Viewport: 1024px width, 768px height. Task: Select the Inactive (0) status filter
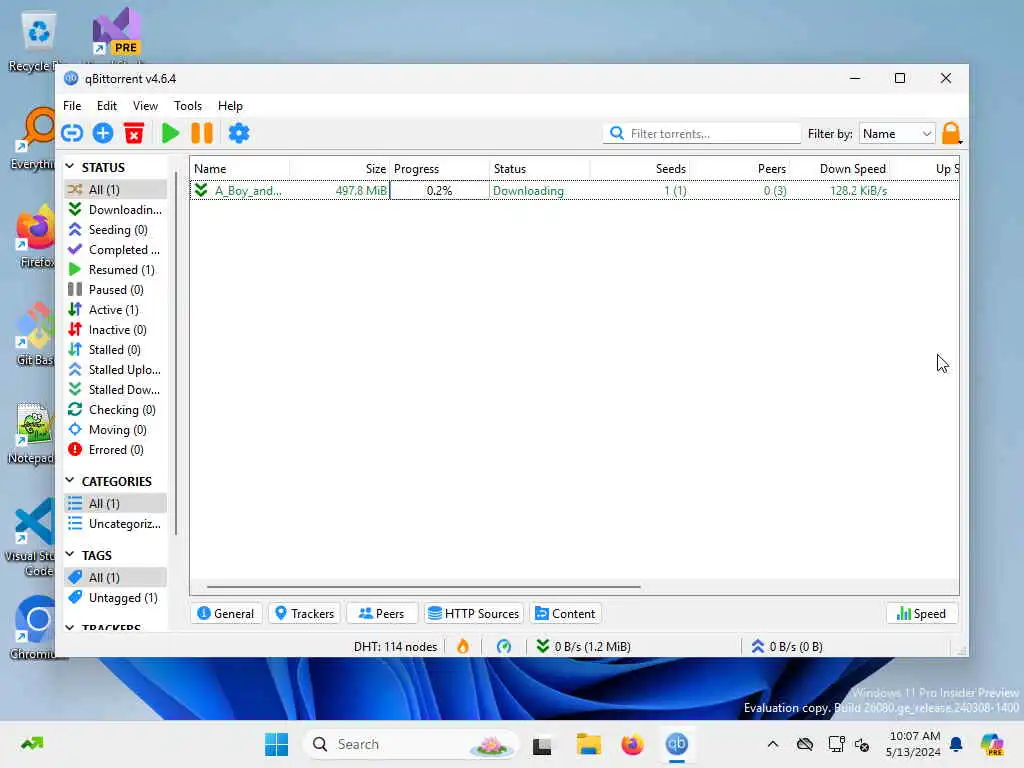coord(115,330)
